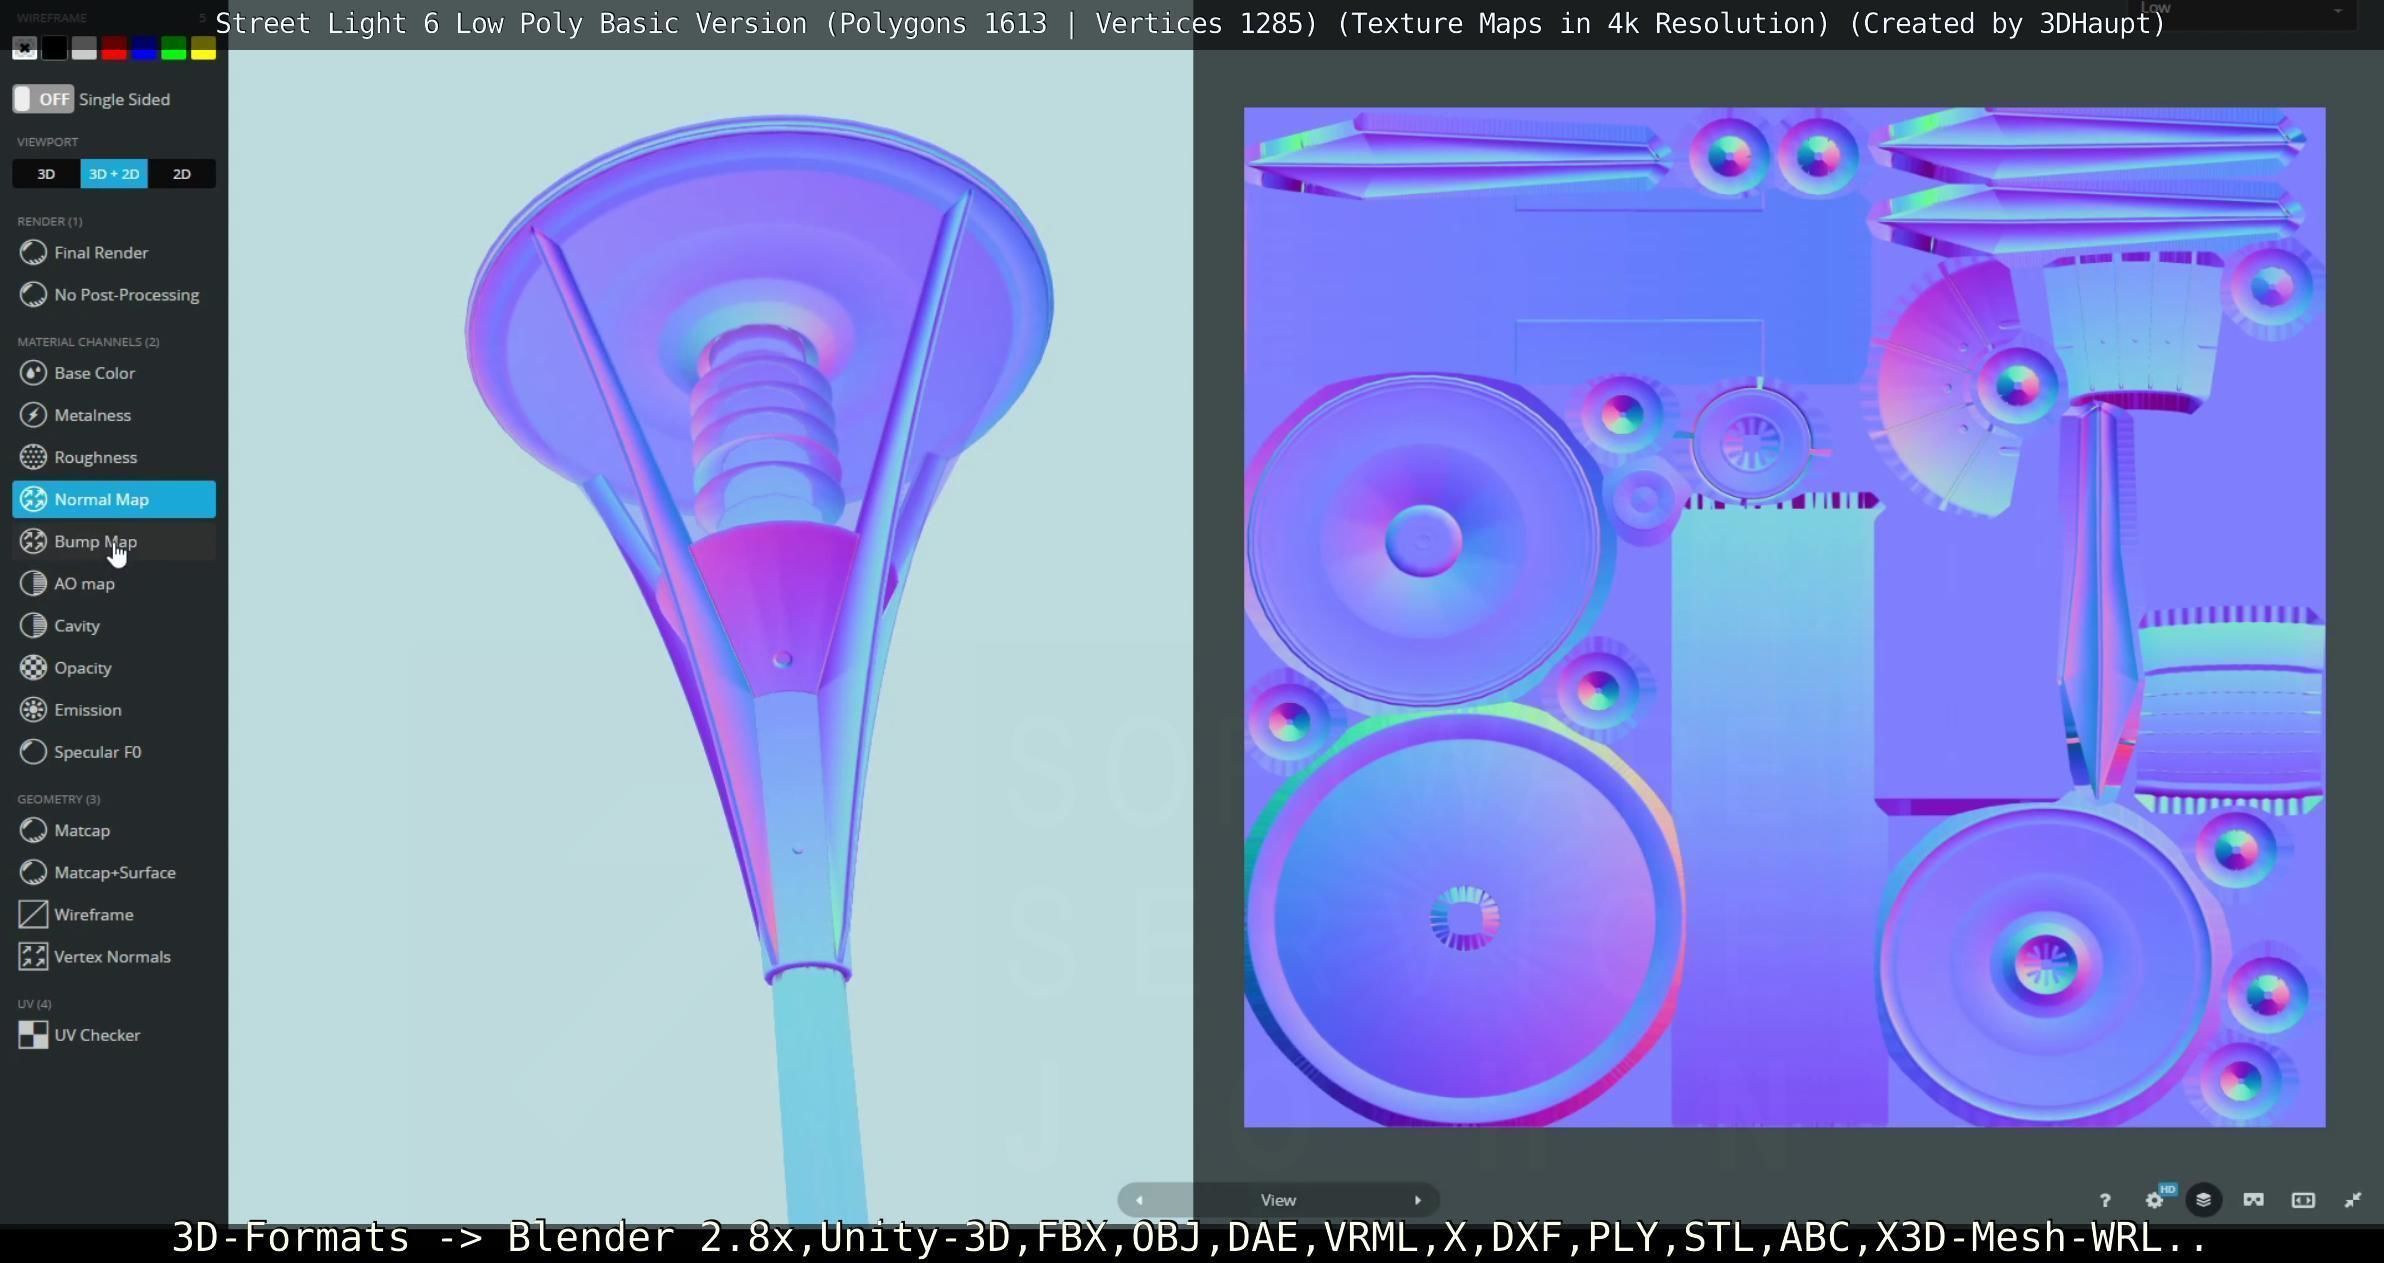This screenshot has height=1263, width=2384.
Task: Show the UV Checker texture
Action: pos(96,1035)
